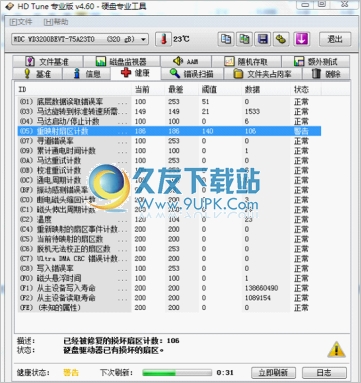Click the ID column header

[x=73, y=89]
